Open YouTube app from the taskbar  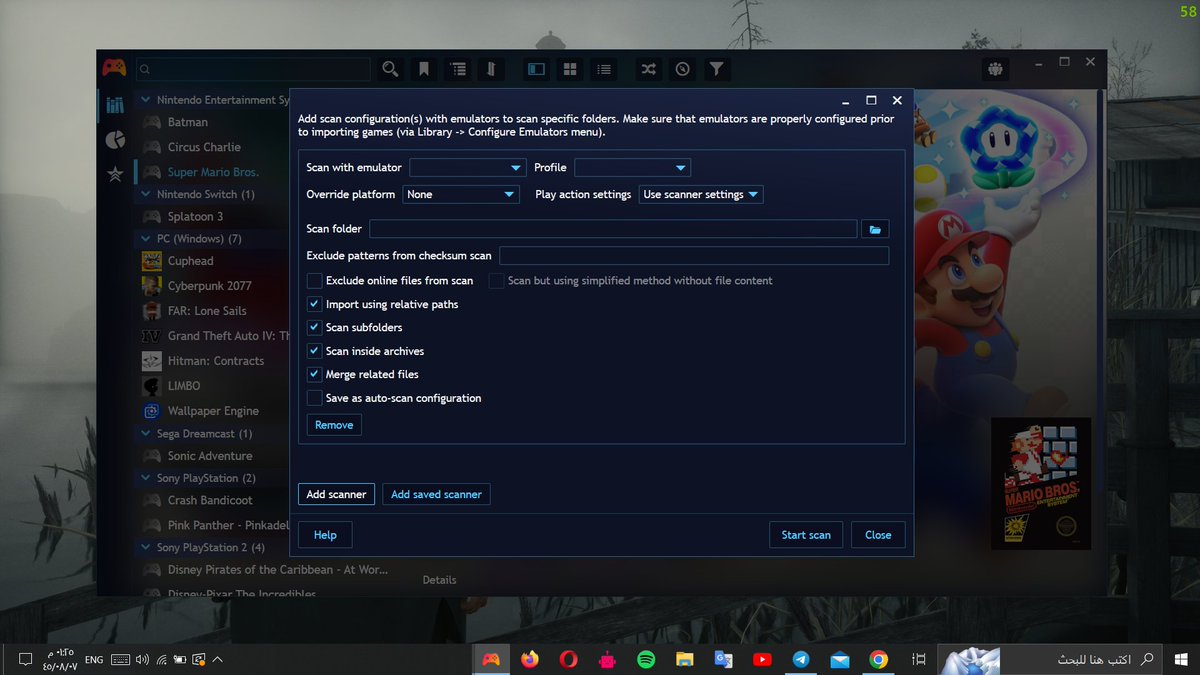(762, 659)
